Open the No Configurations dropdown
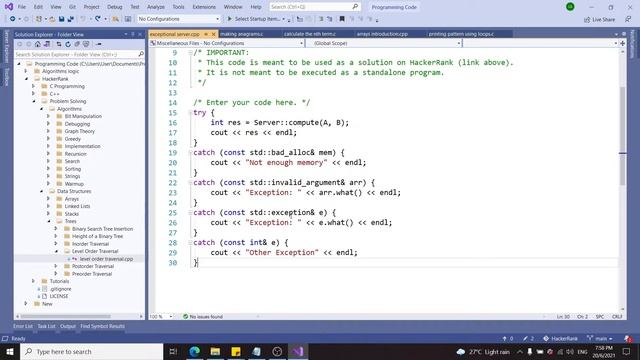This screenshot has width=640, height=360. 178,19
